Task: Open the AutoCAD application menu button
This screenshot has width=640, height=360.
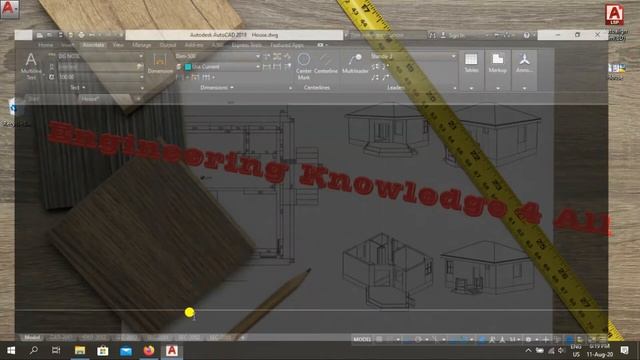Action: click(x=9, y=9)
